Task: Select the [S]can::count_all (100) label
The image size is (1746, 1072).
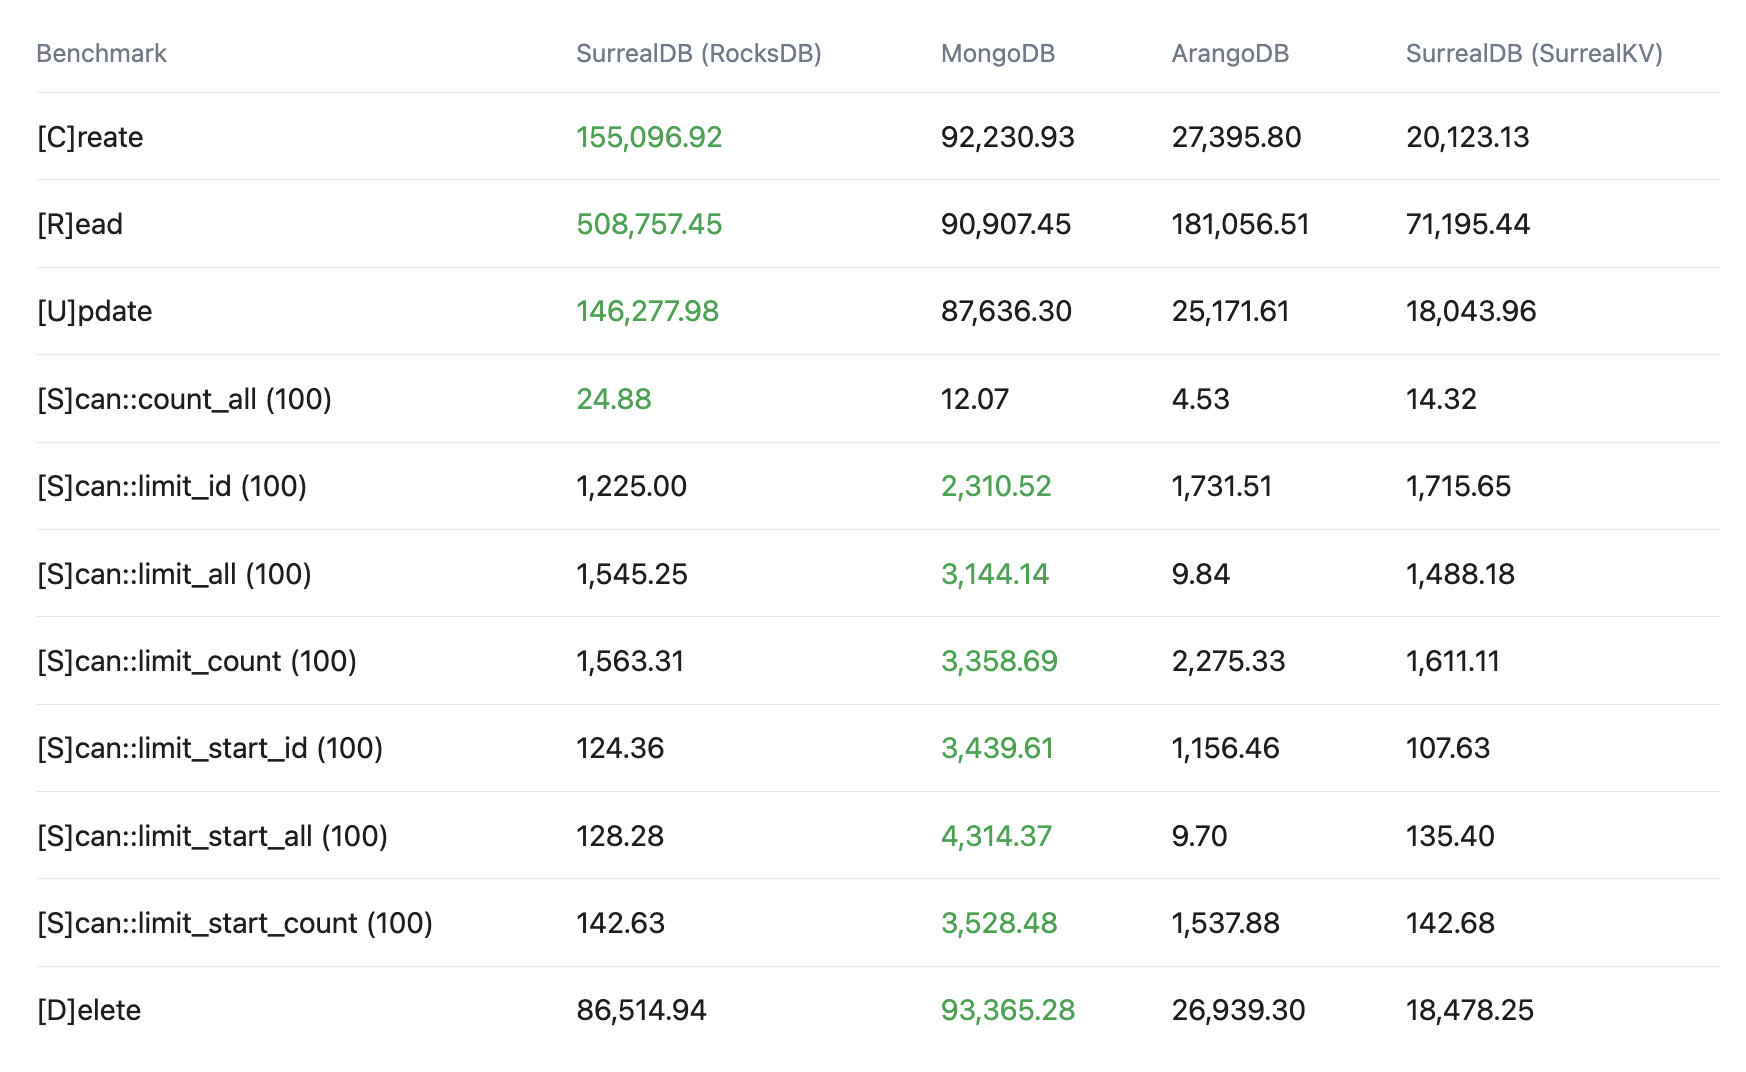Action: pyautogui.click(x=184, y=399)
